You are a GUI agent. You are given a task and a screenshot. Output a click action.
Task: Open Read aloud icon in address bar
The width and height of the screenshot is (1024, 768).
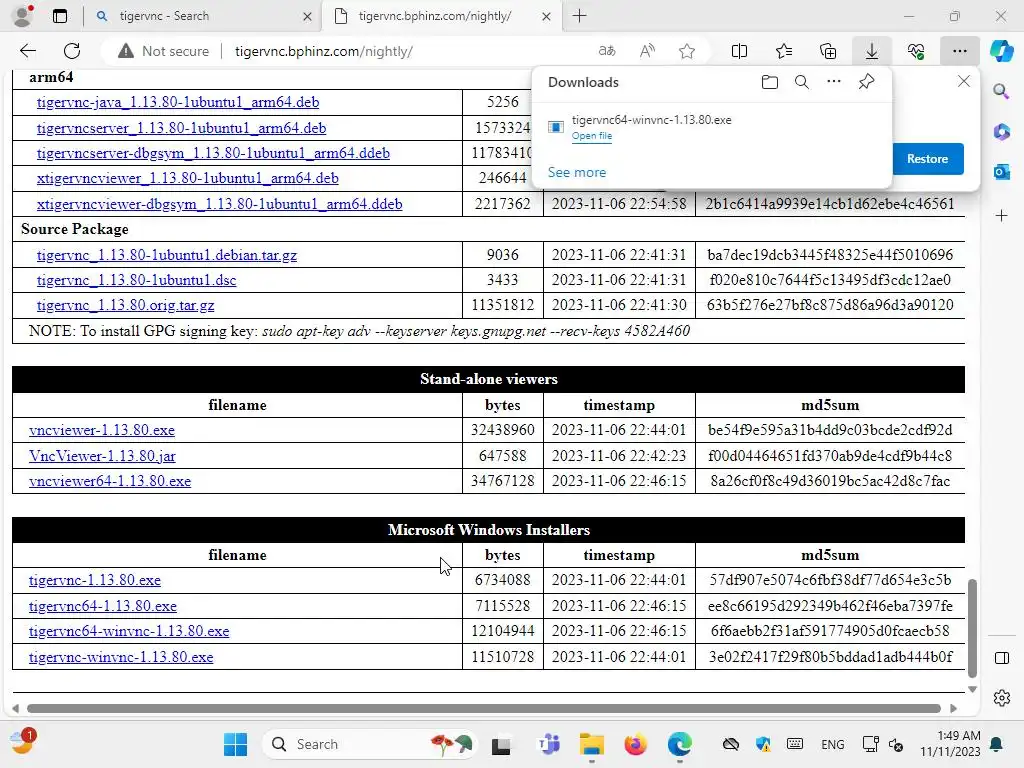(647, 51)
